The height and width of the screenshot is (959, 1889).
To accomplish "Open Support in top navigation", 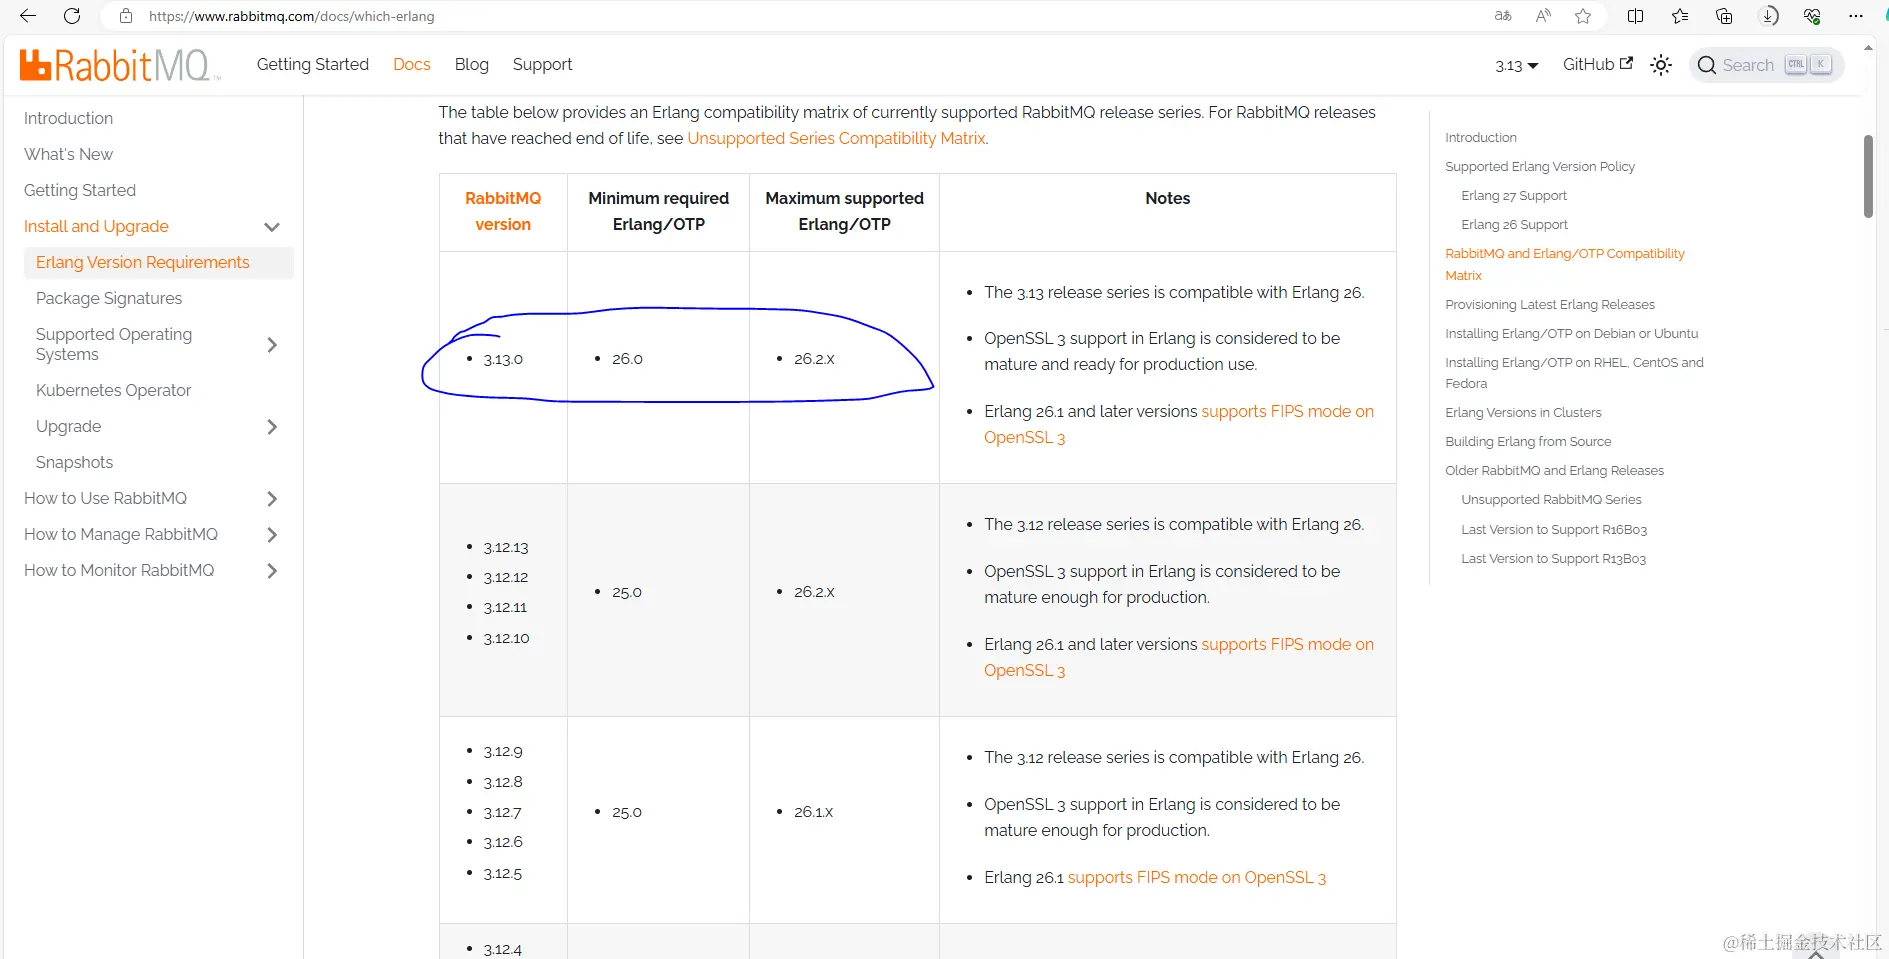I will pos(543,64).
